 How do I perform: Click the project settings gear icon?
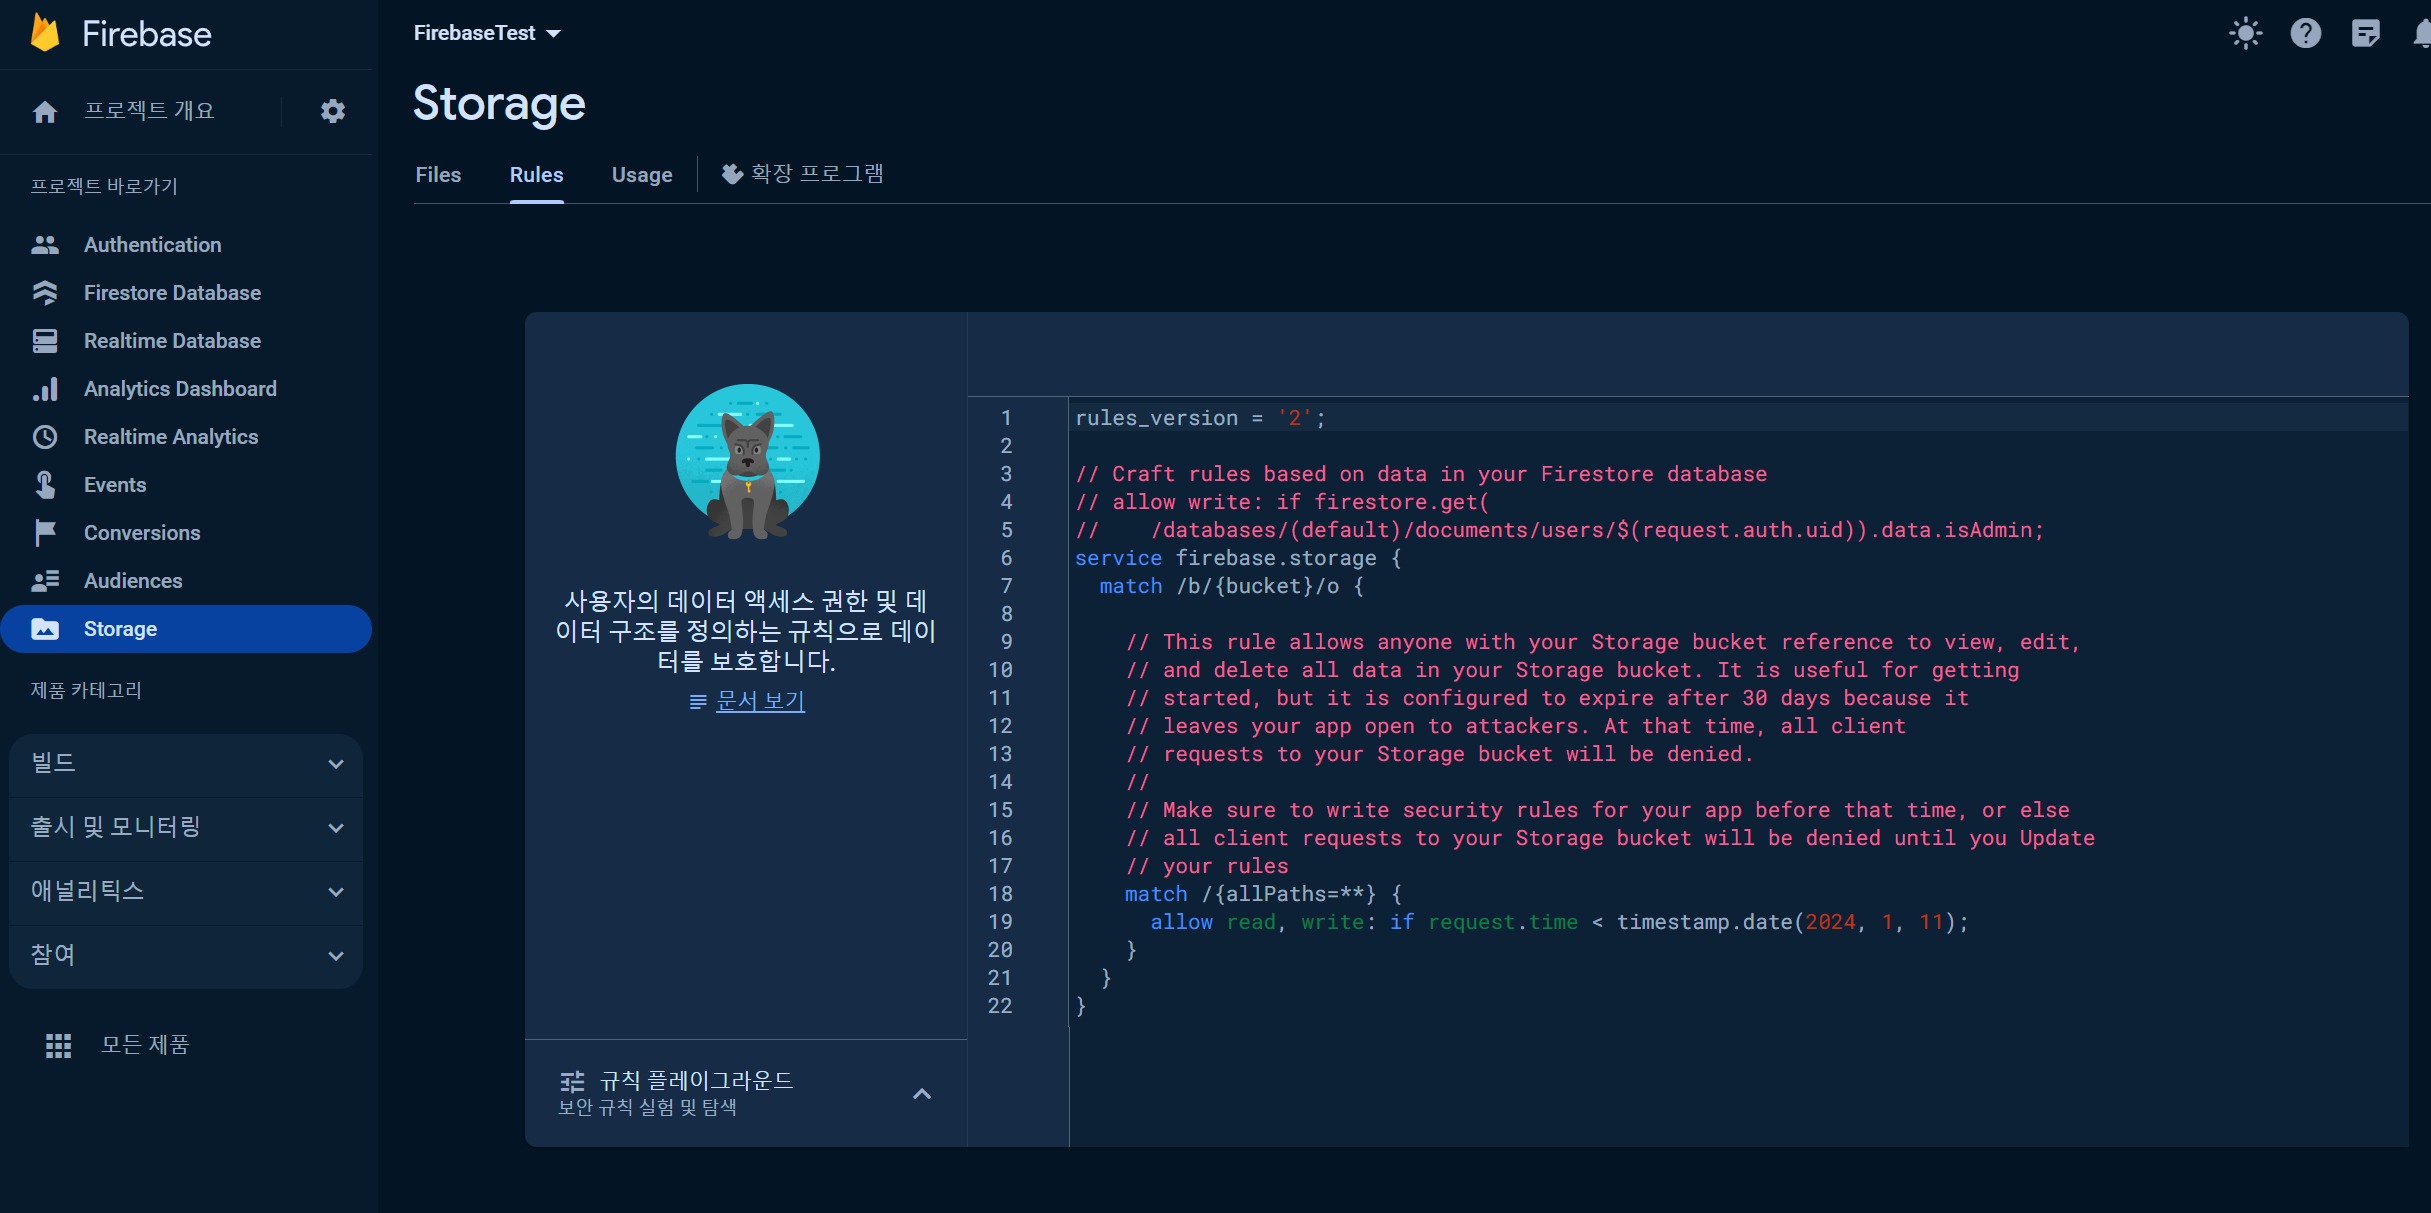(x=333, y=111)
